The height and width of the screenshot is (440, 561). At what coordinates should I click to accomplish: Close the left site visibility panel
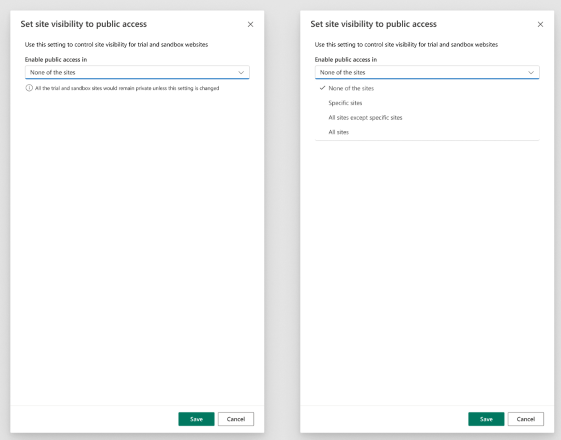[250, 24]
